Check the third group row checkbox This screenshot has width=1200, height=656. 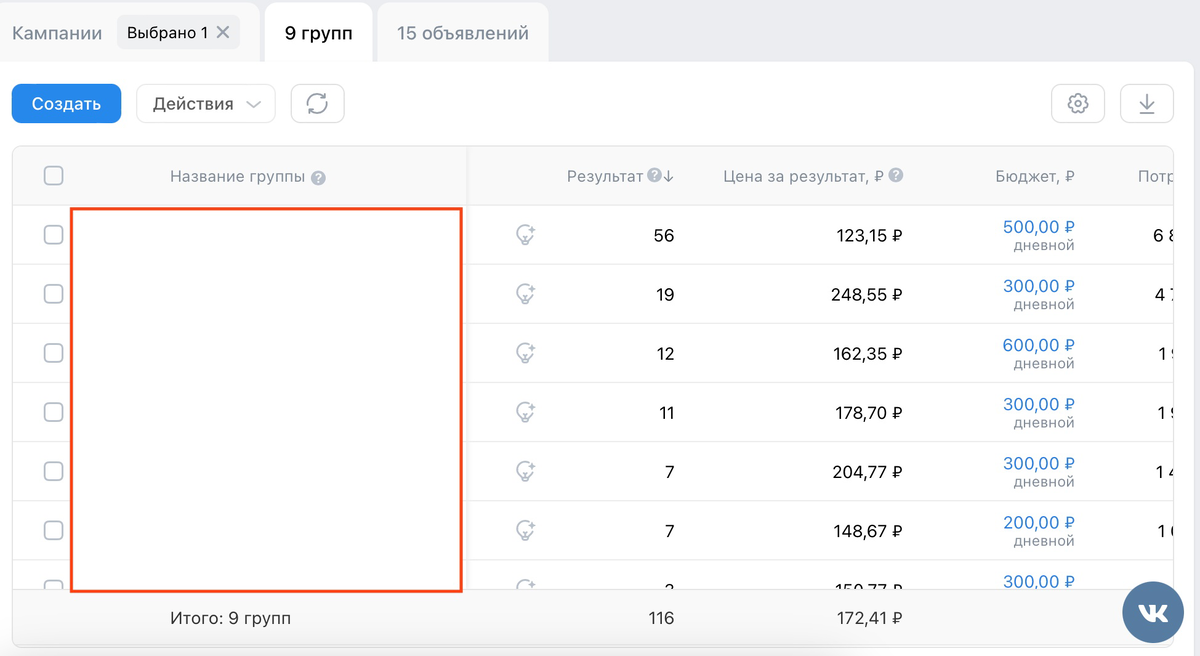[54, 353]
